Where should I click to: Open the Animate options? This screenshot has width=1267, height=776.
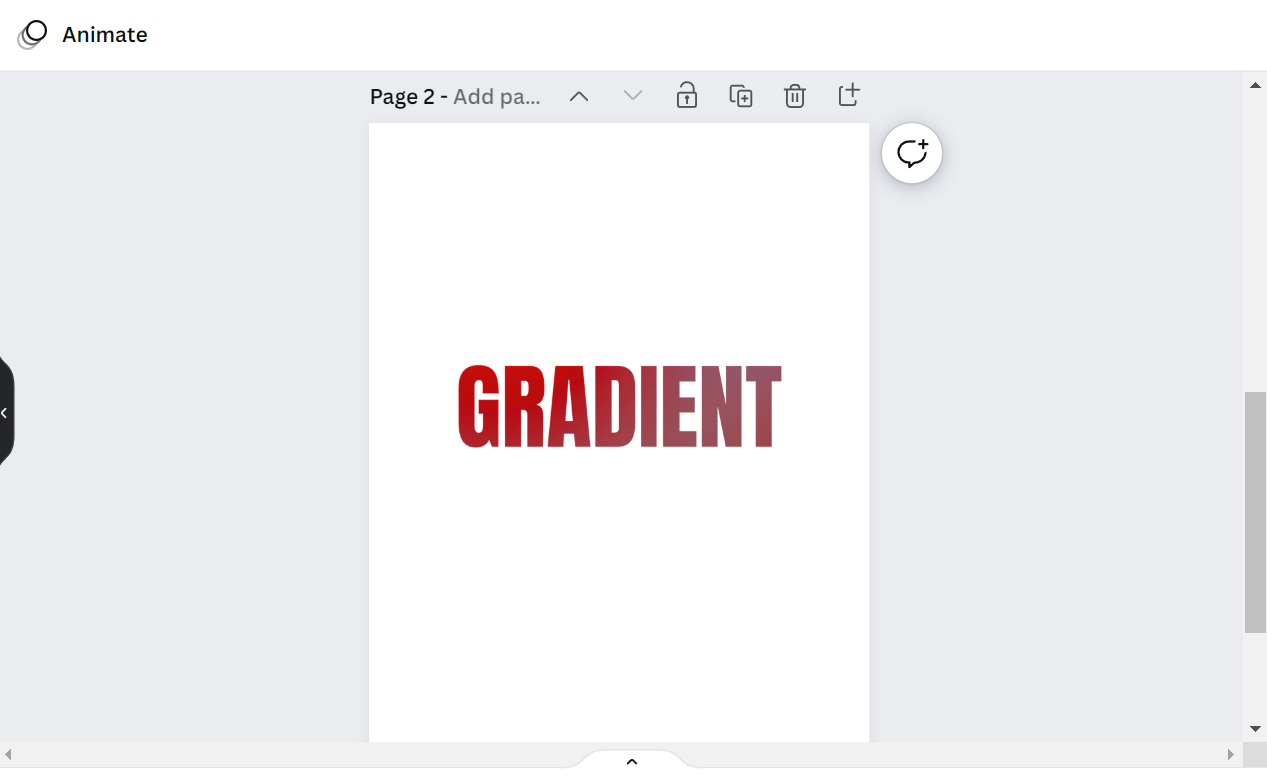click(x=84, y=35)
